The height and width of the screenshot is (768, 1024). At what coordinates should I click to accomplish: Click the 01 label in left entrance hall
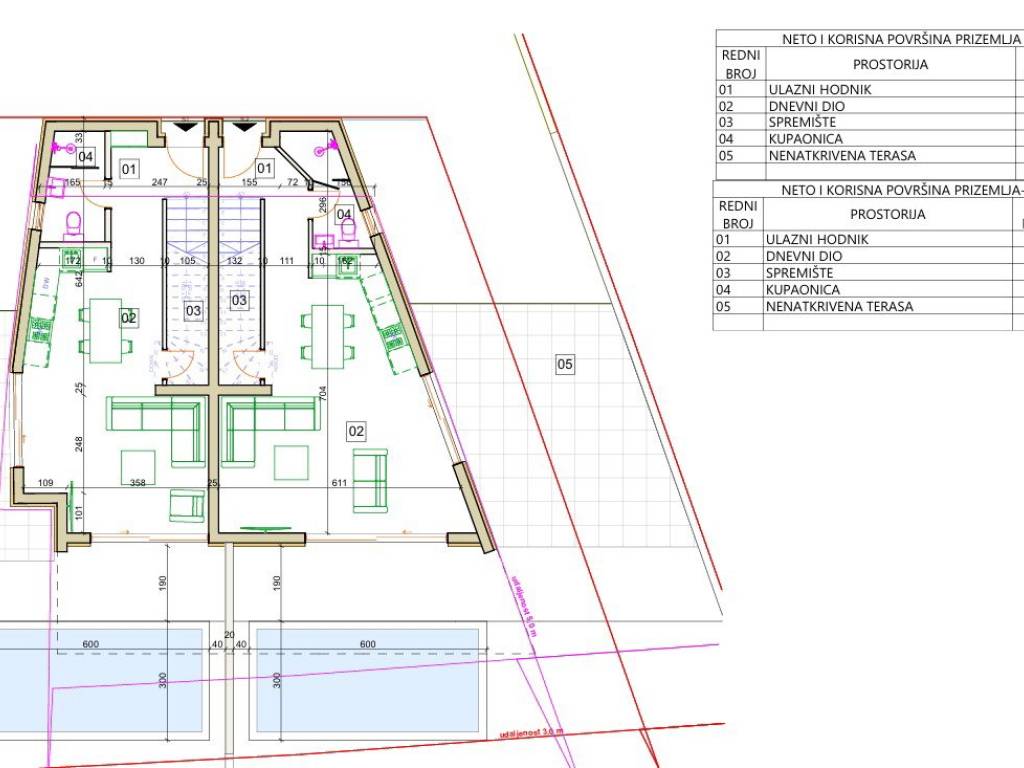(129, 169)
